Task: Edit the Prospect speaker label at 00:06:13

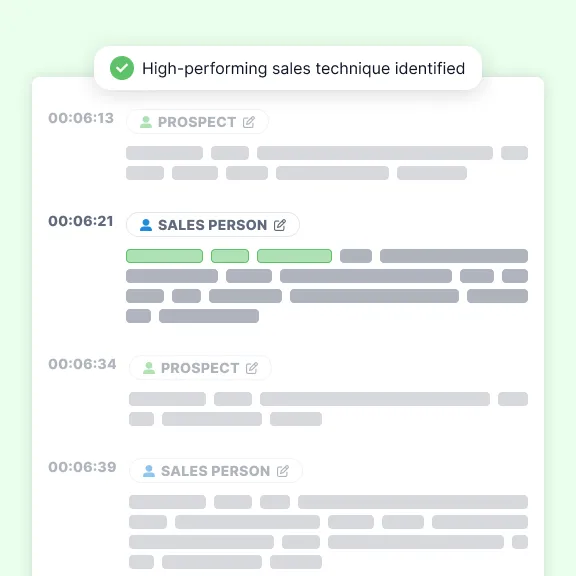Action: coord(249,122)
